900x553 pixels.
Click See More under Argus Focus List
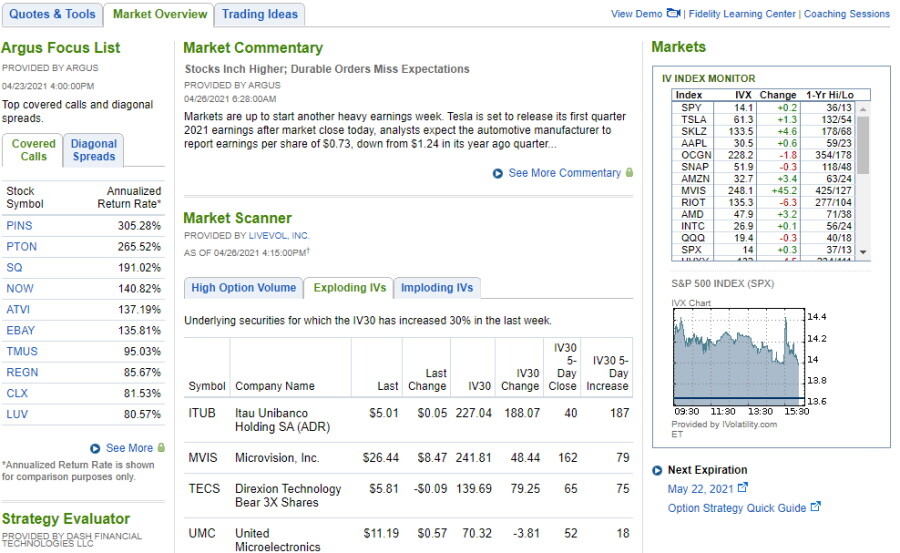[129, 448]
